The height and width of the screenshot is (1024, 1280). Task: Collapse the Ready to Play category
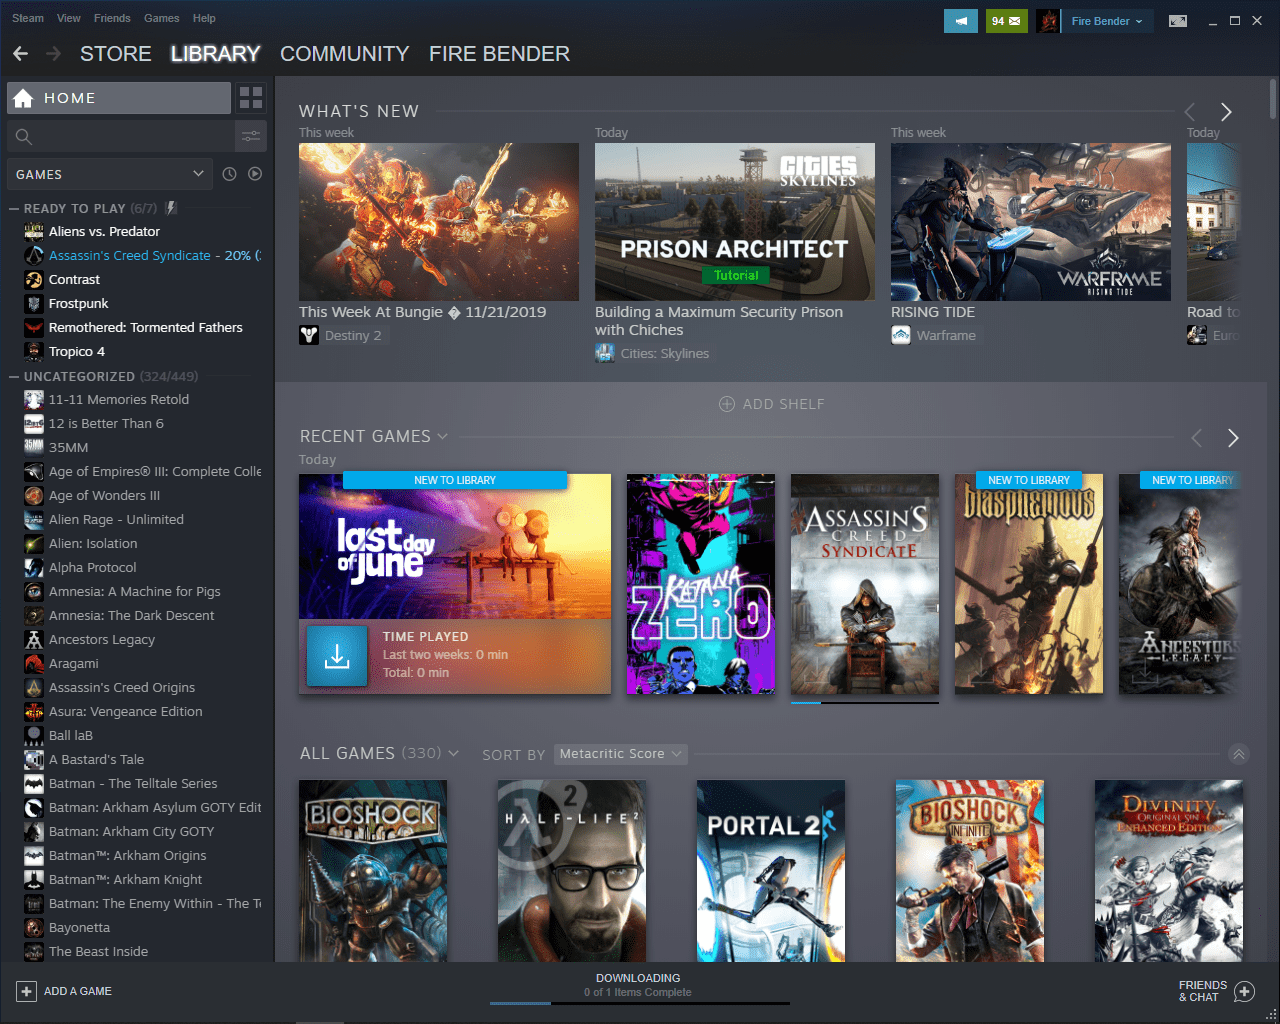tap(14, 209)
